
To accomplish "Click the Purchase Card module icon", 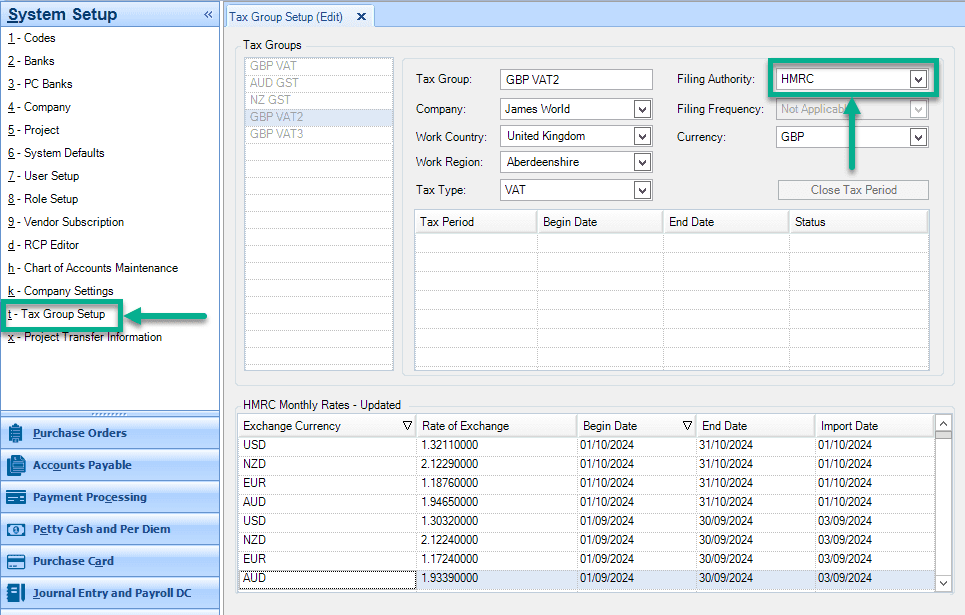I will [x=16, y=561].
